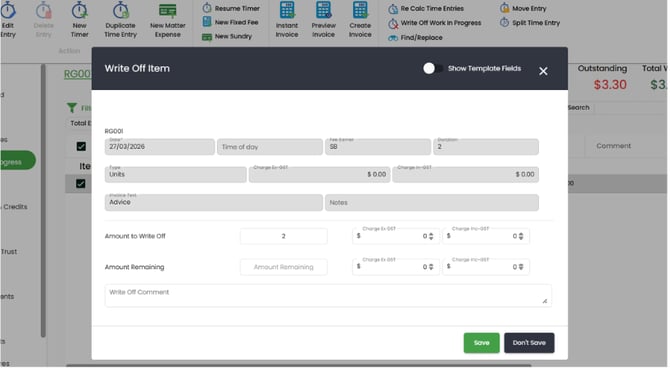
Task: Click the green Save button
Action: [x=482, y=343]
